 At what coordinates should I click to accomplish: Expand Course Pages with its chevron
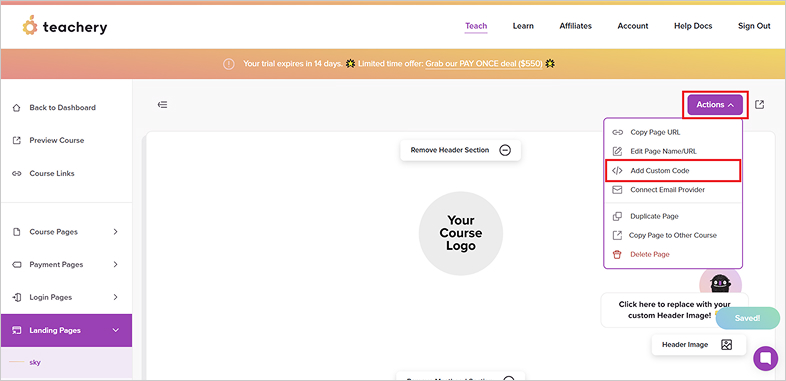click(x=115, y=232)
